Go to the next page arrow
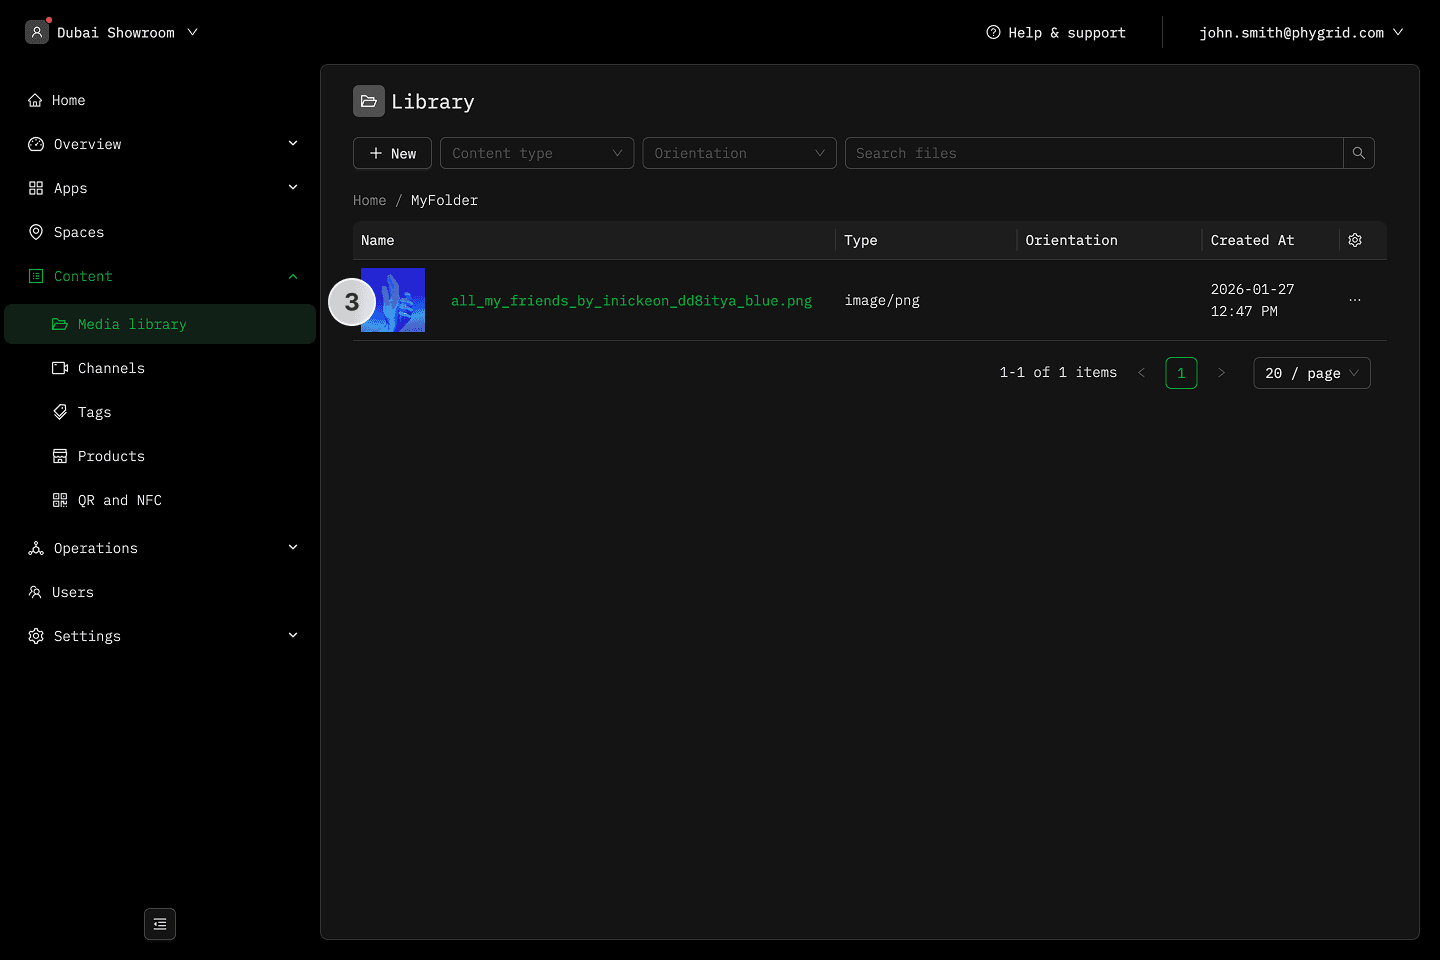Screen dimensions: 1440x960 [1221, 373]
